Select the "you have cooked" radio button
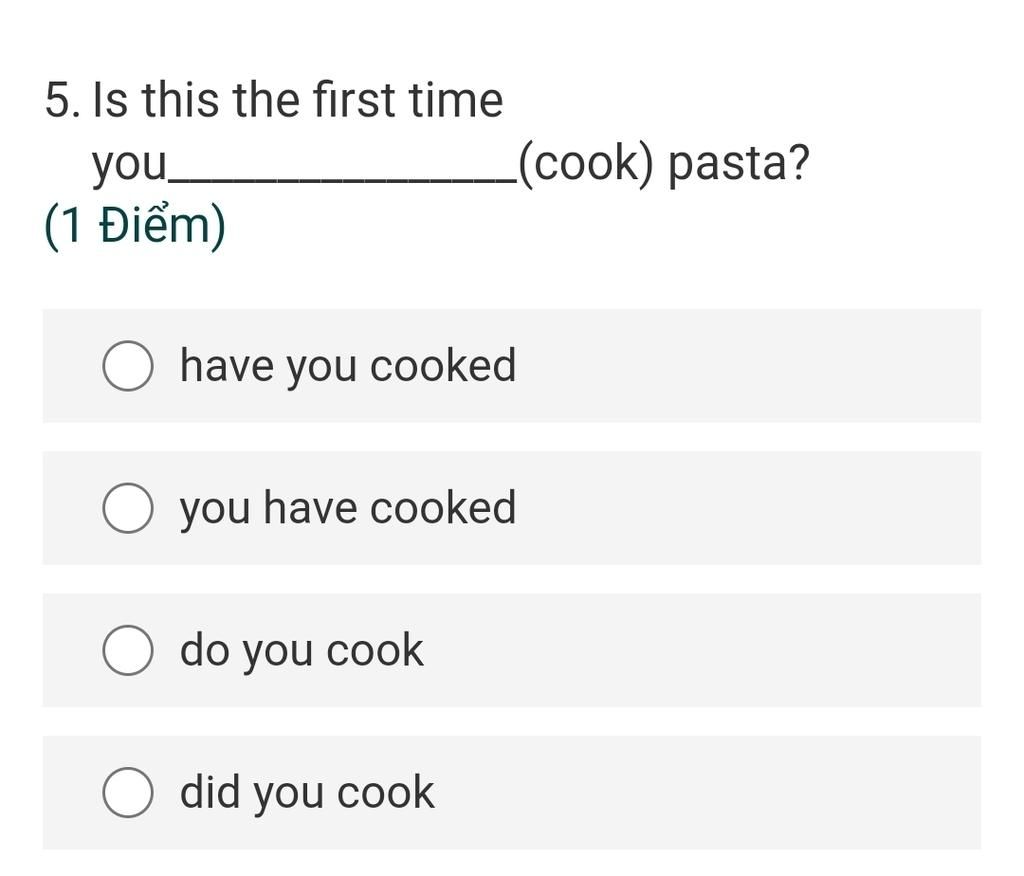 128,508
